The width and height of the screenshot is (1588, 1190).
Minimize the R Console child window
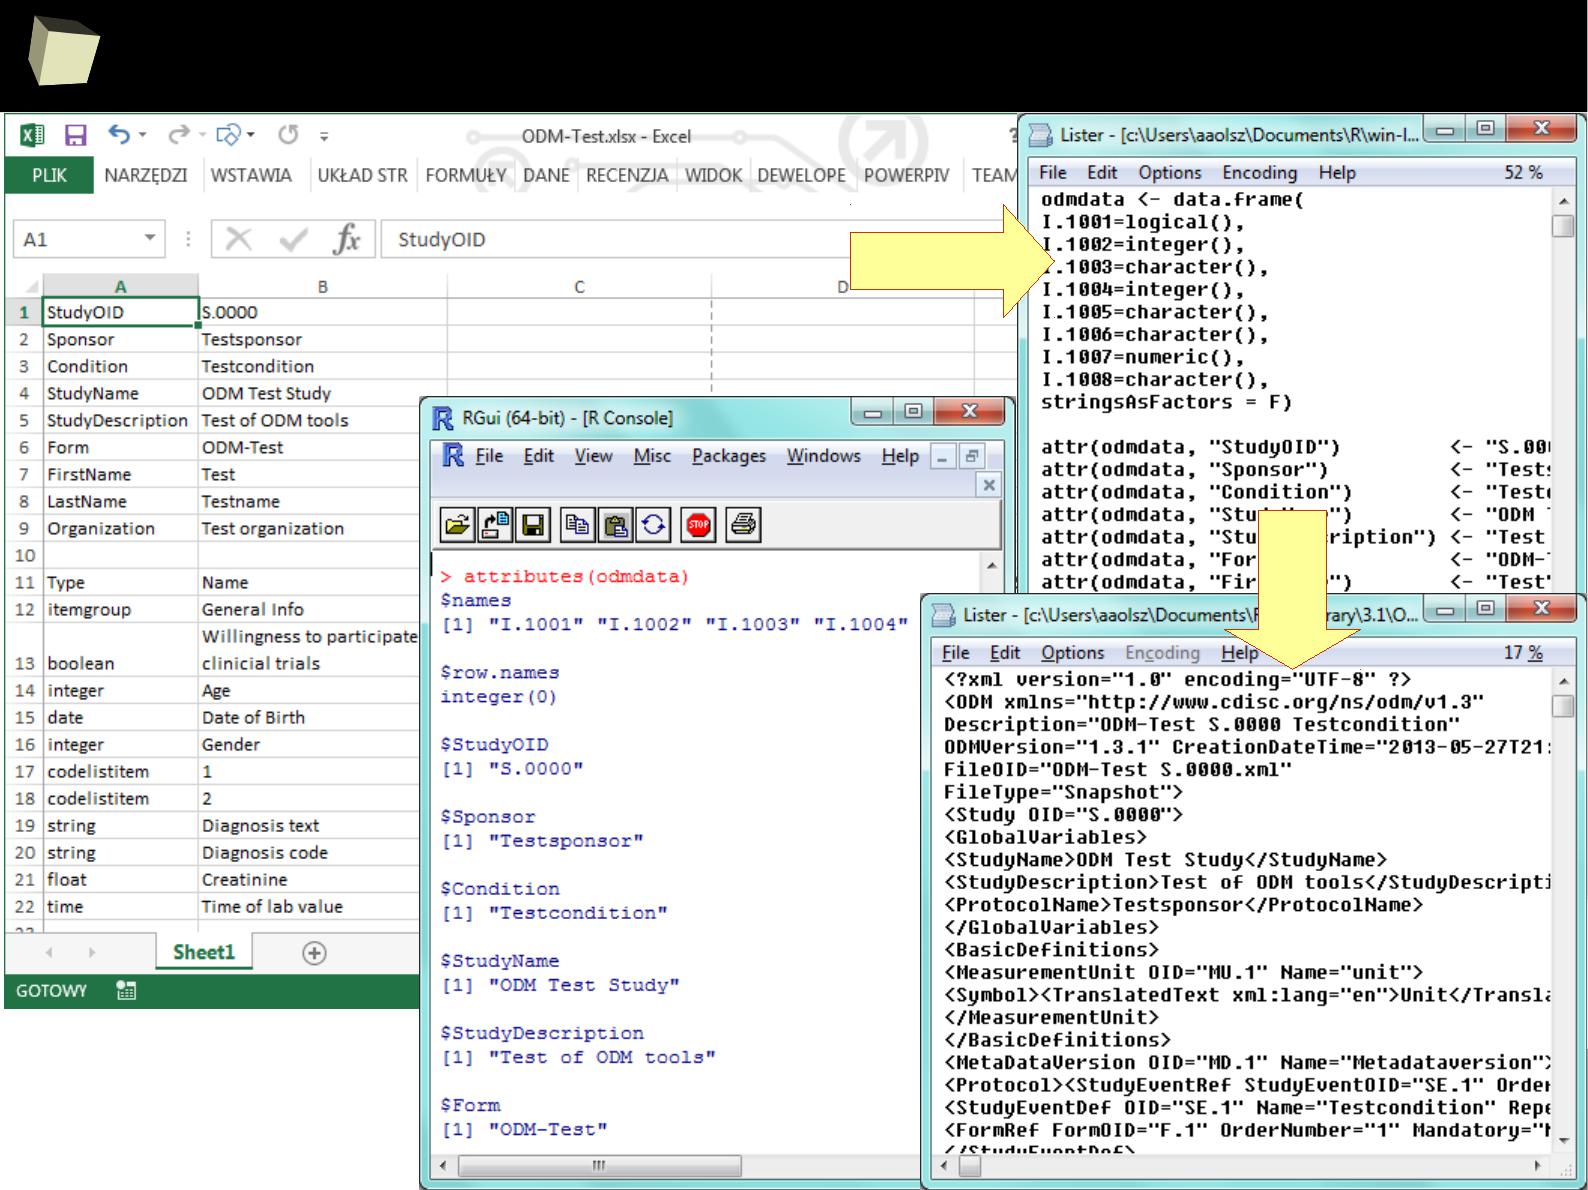(x=942, y=457)
